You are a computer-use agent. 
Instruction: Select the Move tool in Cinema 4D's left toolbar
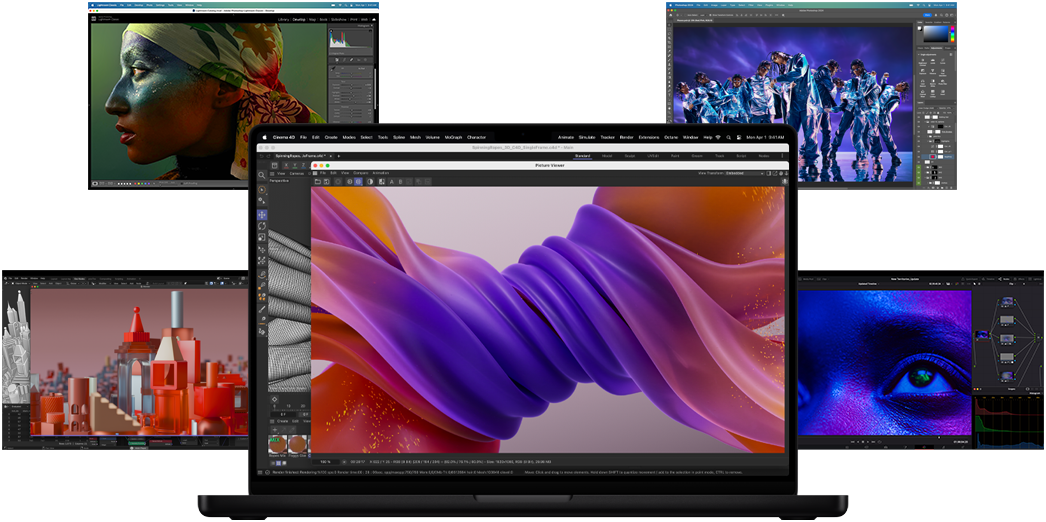[262, 215]
